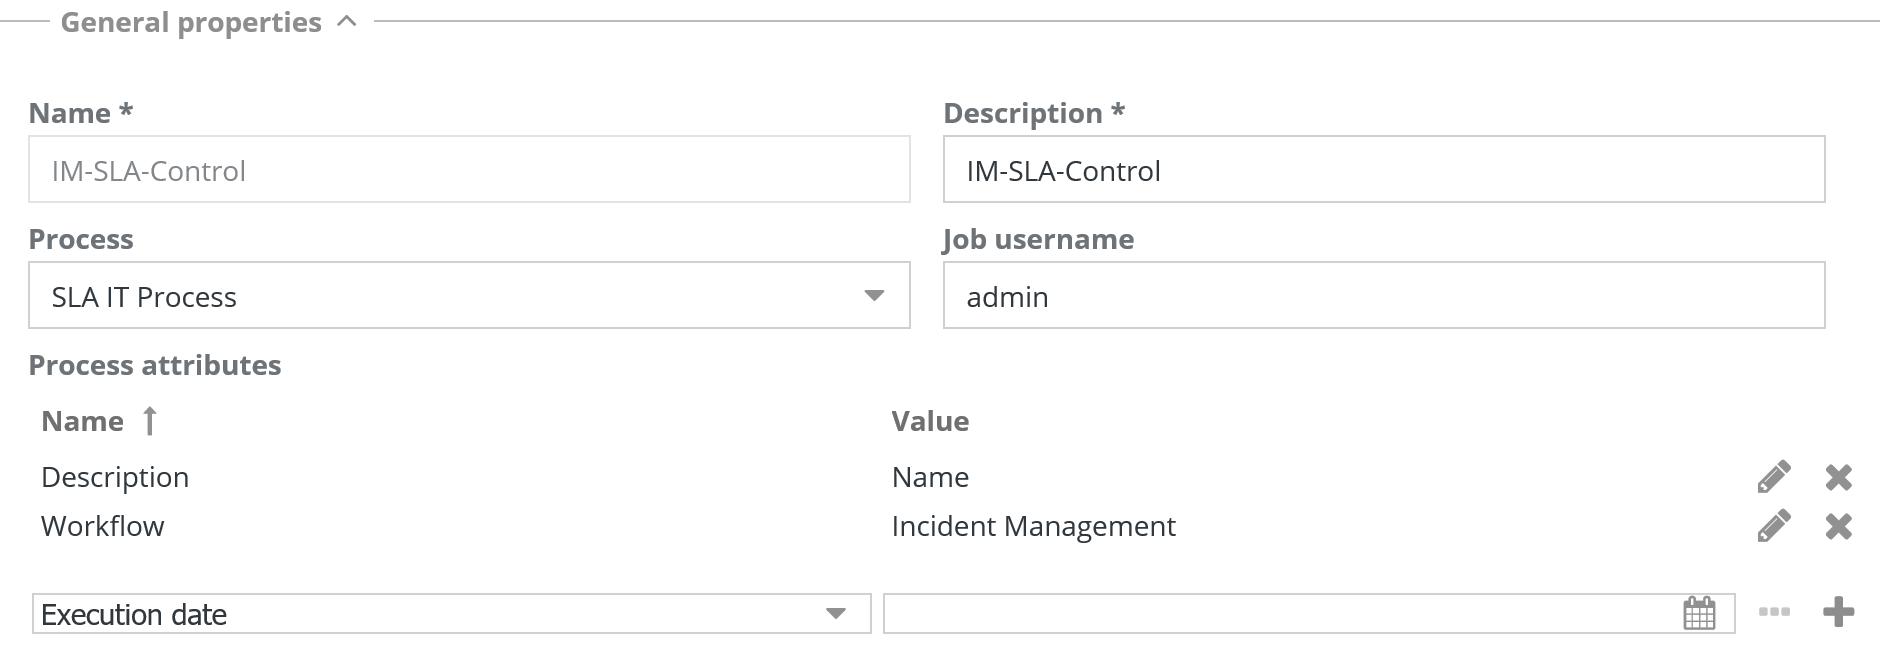The height and width of the screenshot is (659, 1880).
Task: Collapse the General properties section chevron
Action: click(x=347, y=22)
